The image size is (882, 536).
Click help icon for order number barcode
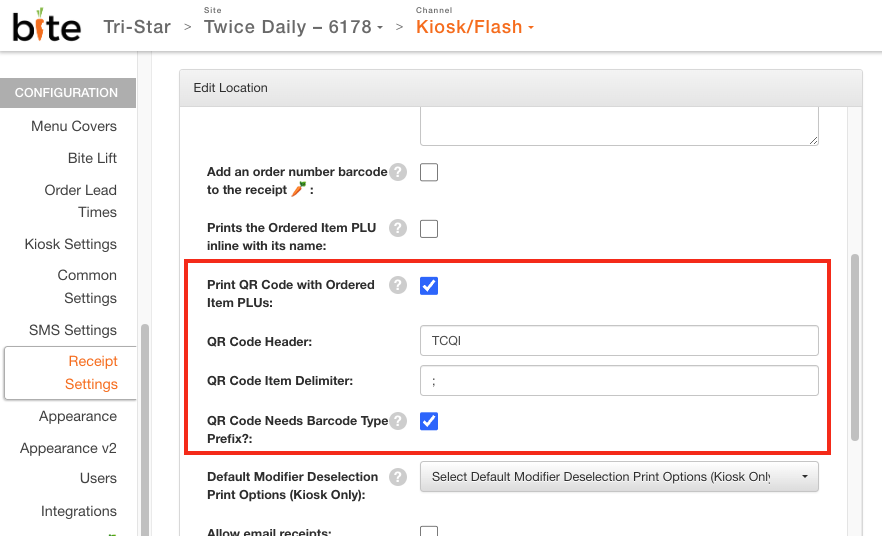(x=398, y=172)
